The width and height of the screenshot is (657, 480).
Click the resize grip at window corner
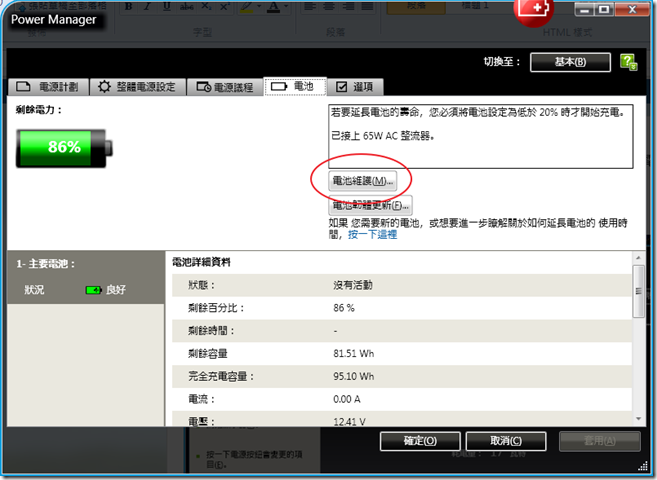[x=643, y=465]
